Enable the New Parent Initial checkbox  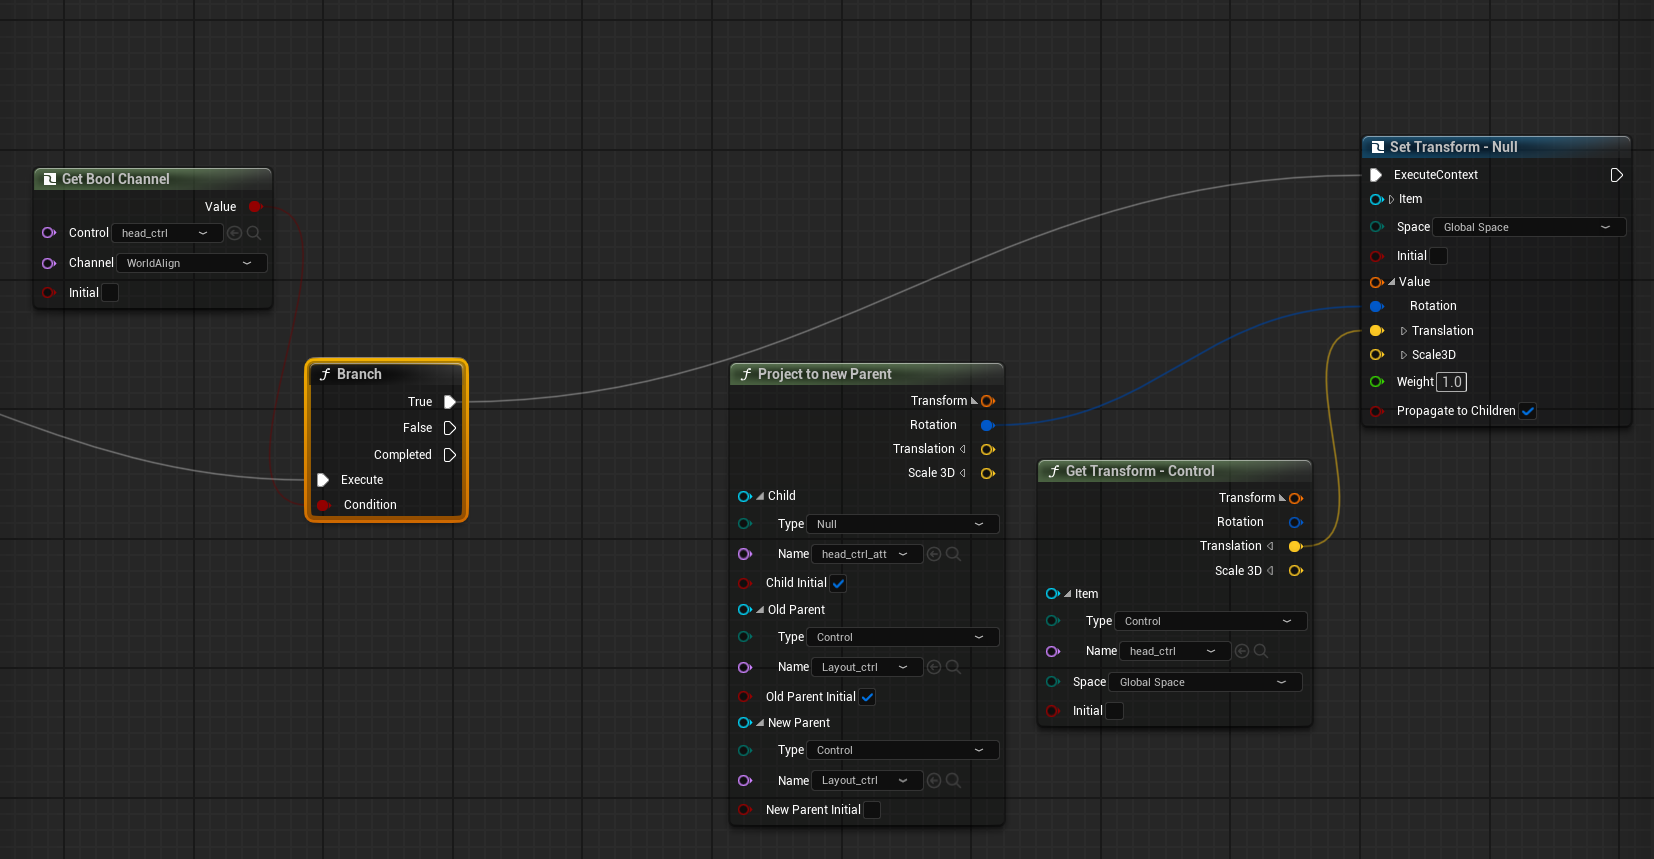(x=872, y=810)
